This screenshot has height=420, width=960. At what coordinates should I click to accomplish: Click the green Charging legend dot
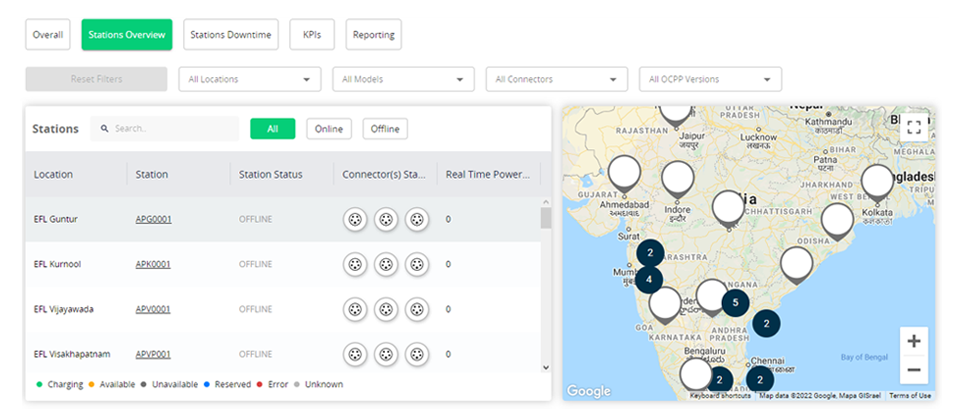click(39, 384)
